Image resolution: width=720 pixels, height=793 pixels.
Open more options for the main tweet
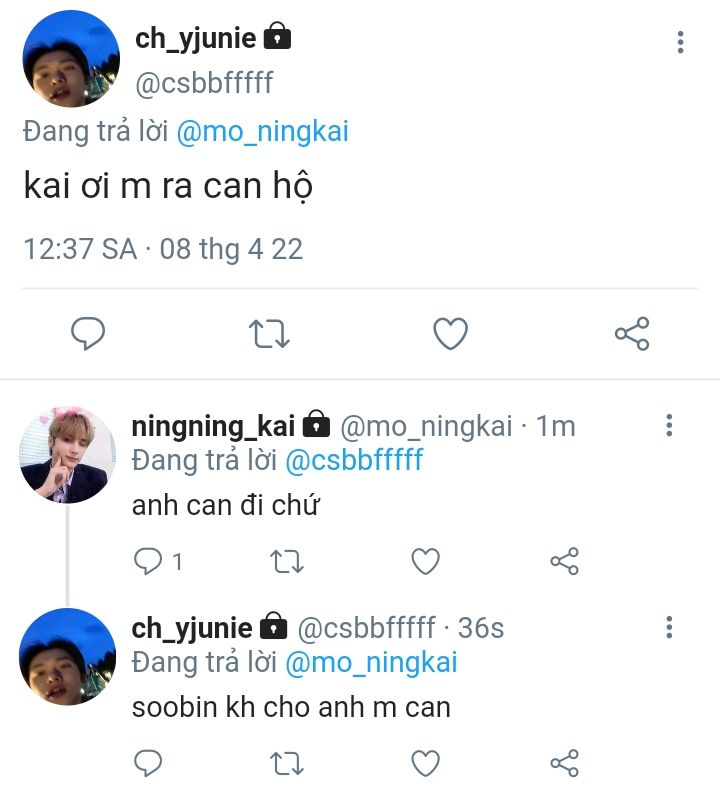point(680,42)
